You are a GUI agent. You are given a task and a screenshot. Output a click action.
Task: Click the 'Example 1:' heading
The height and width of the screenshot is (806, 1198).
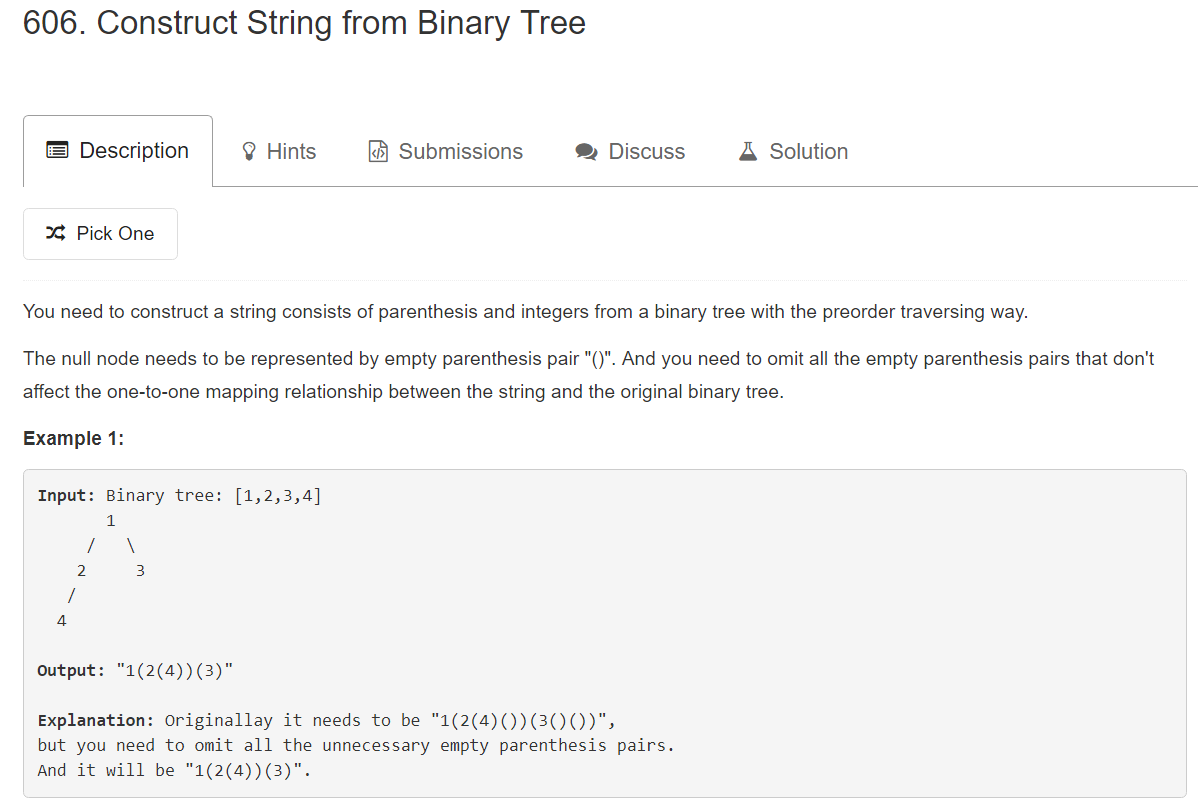click(73, 439)
